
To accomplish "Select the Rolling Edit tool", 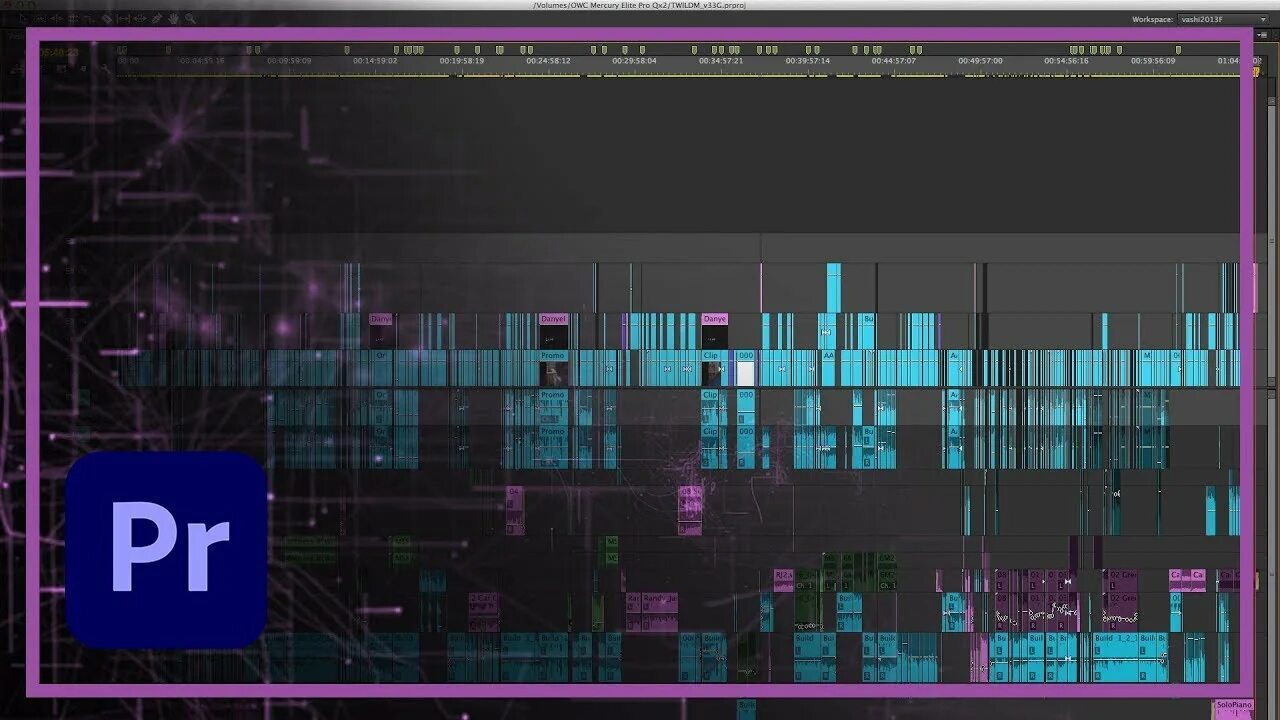I will [x=72, y=19].
